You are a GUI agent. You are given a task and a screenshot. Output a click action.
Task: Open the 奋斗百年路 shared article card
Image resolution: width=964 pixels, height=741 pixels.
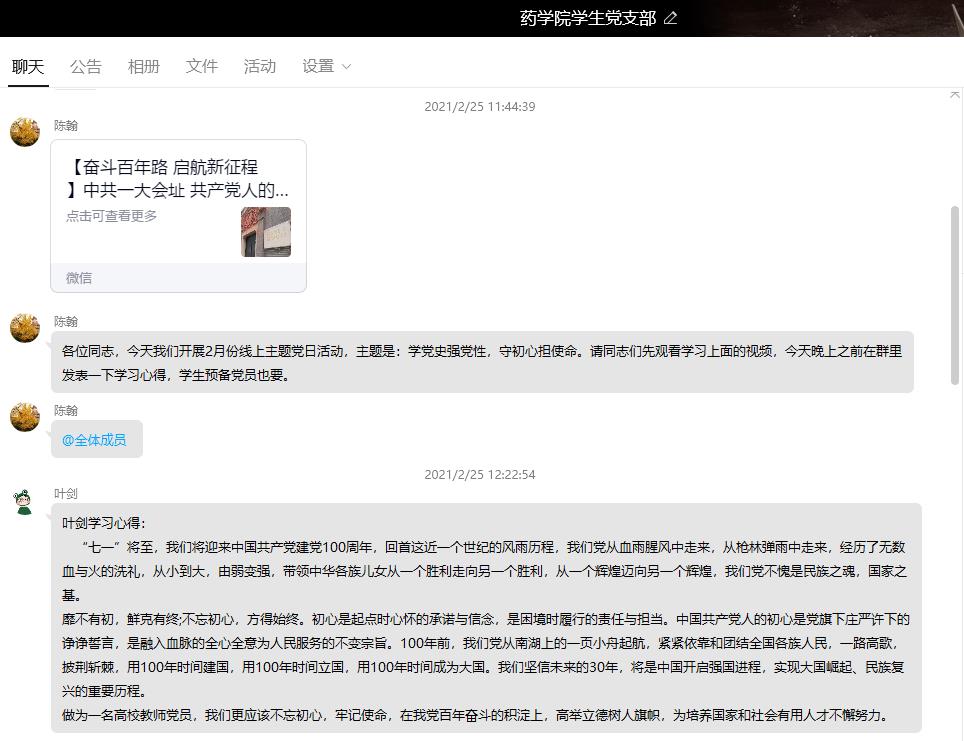pyautogui.click(x=178, y=178)
